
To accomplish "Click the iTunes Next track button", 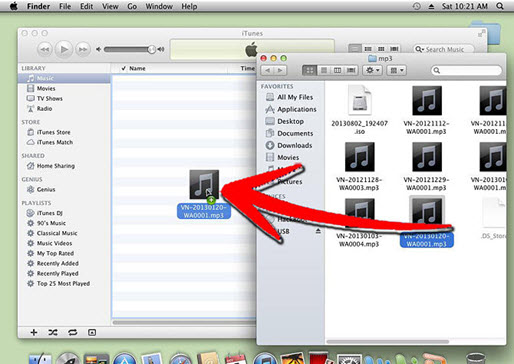I will click(82, 50).
